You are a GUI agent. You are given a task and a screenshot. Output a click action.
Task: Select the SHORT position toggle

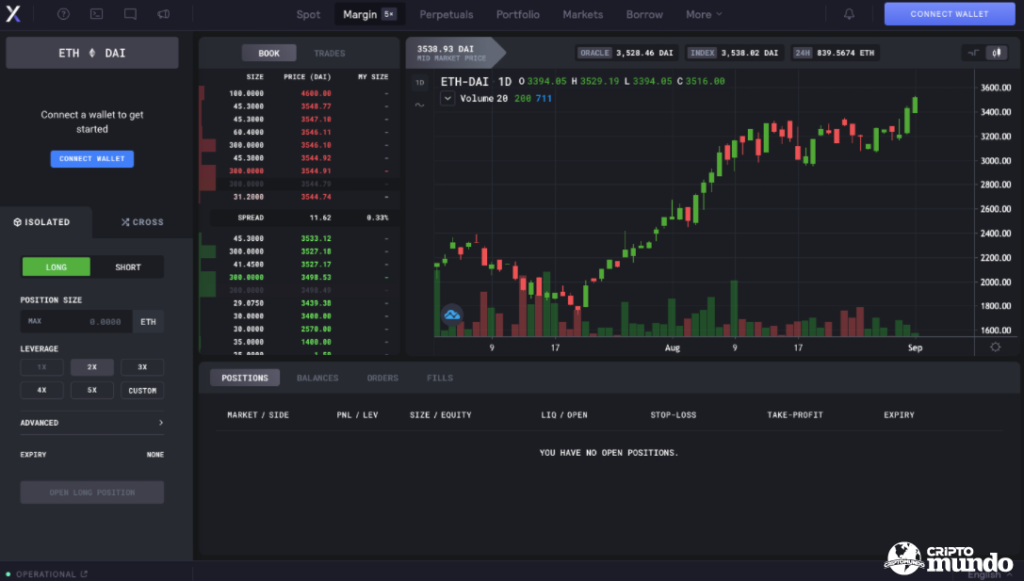(x=127, y=267)
